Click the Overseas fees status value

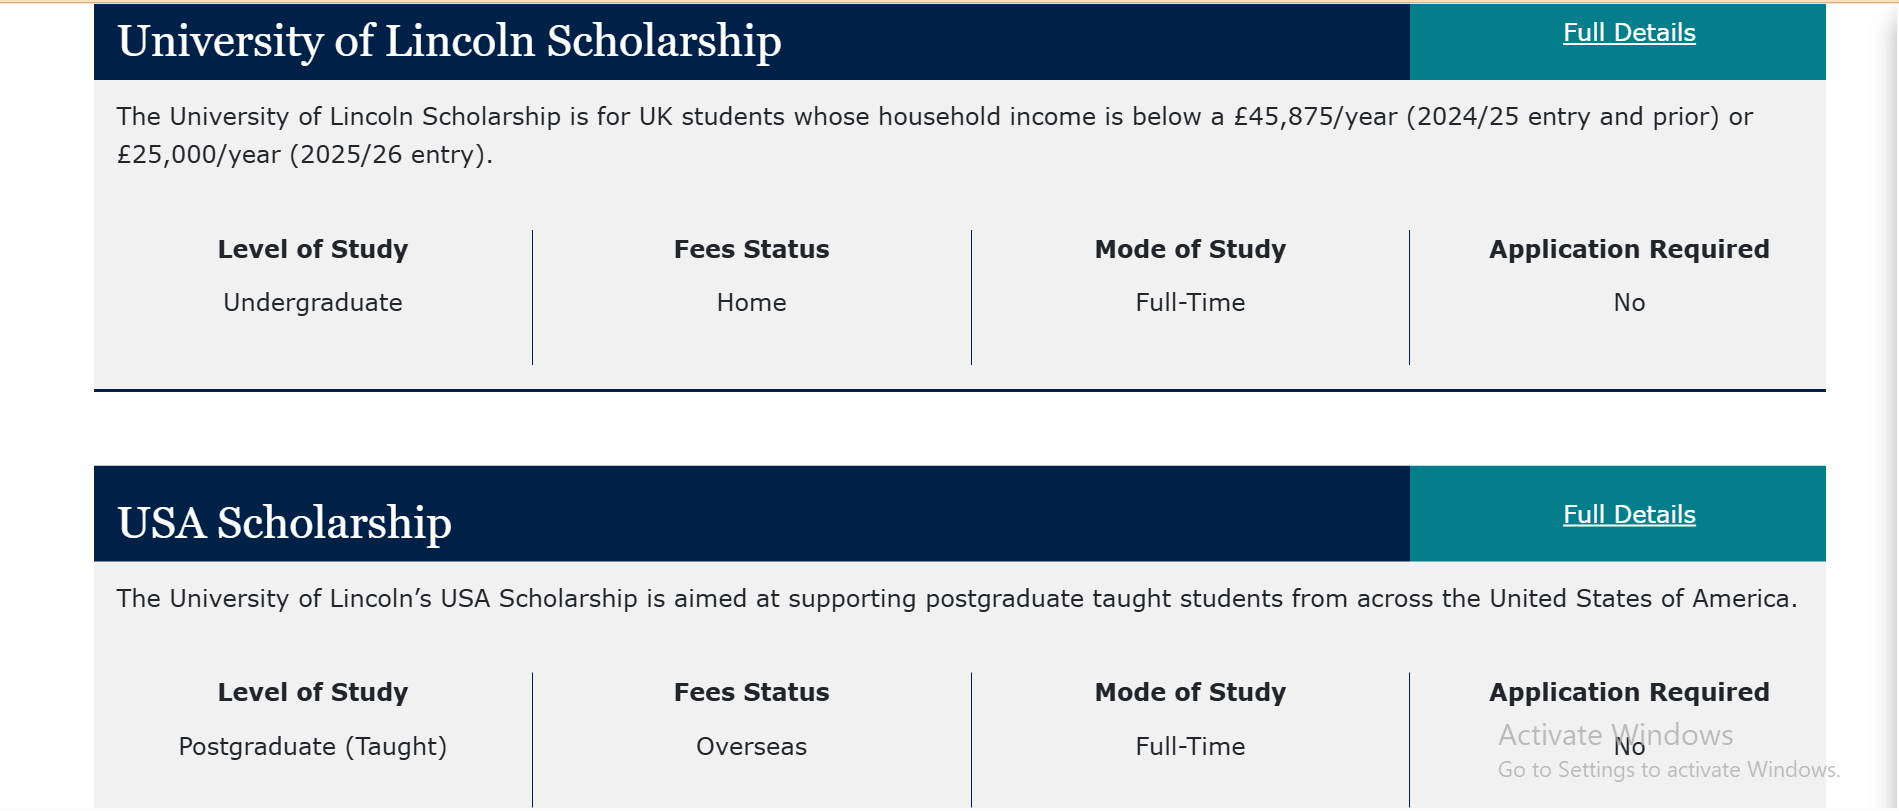751,746
